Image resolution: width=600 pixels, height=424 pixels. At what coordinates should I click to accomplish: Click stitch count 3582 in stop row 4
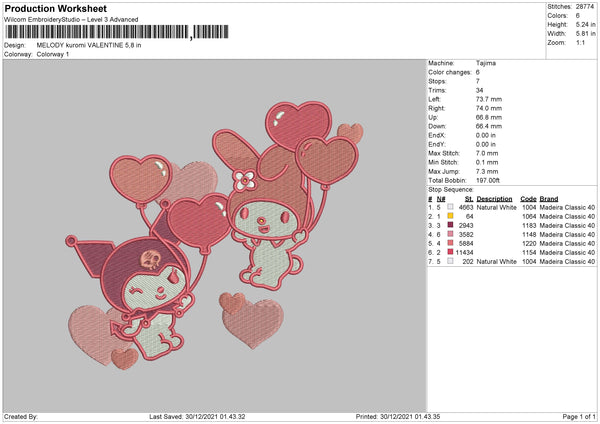(466, 234)
